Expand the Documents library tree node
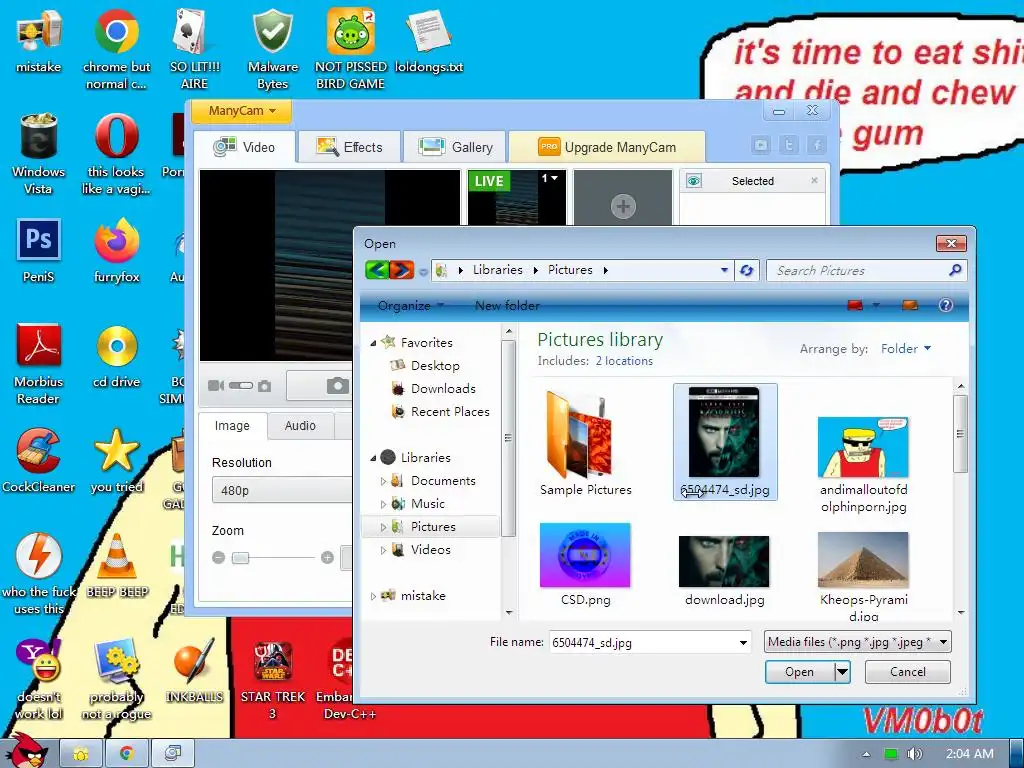 pyautogui.click(x=383, y=481)
